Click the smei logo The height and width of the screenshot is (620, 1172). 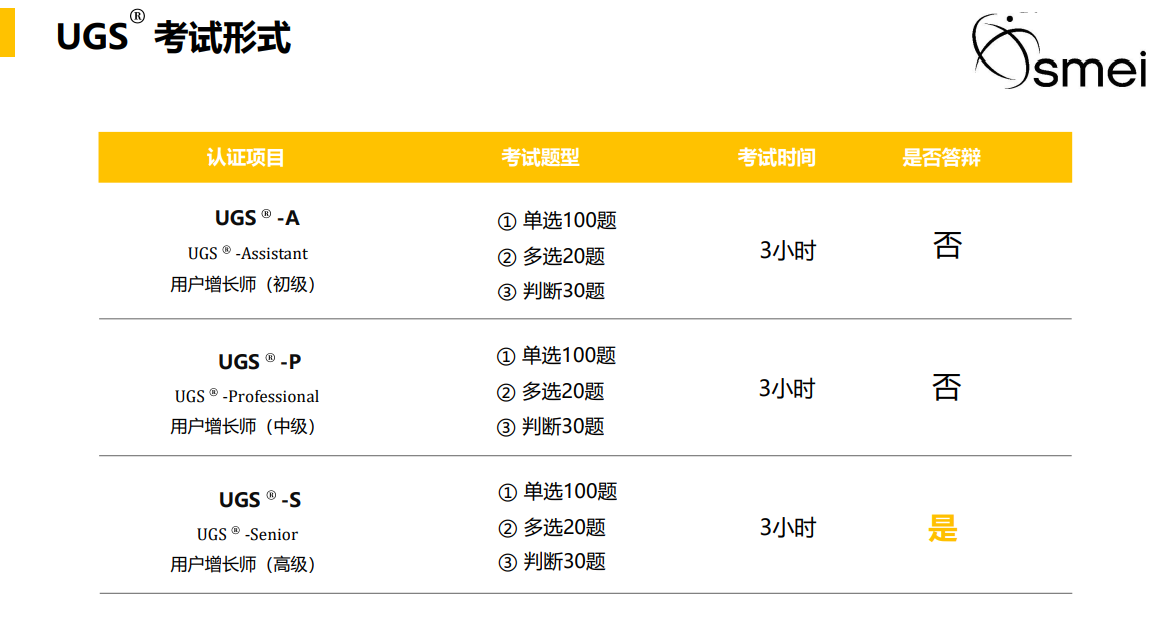tap(1059, 51)
